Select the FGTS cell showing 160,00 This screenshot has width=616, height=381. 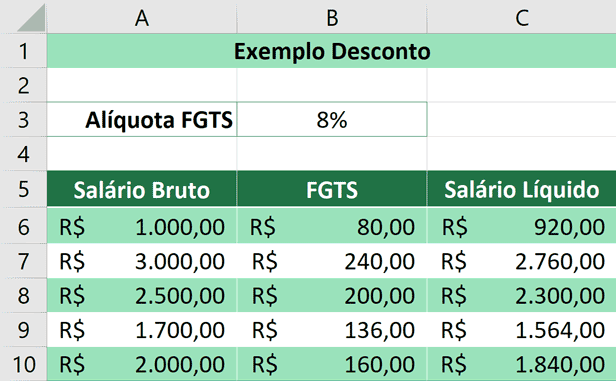[x=332, y=364]
